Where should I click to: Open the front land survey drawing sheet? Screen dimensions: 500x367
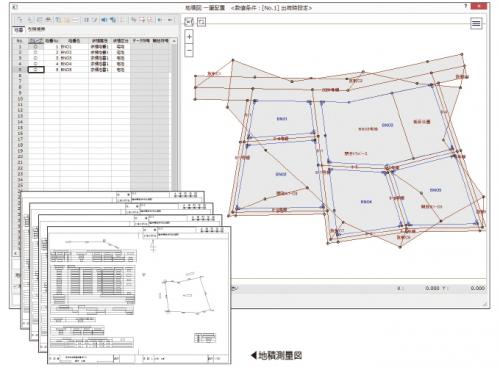point(139,295)
